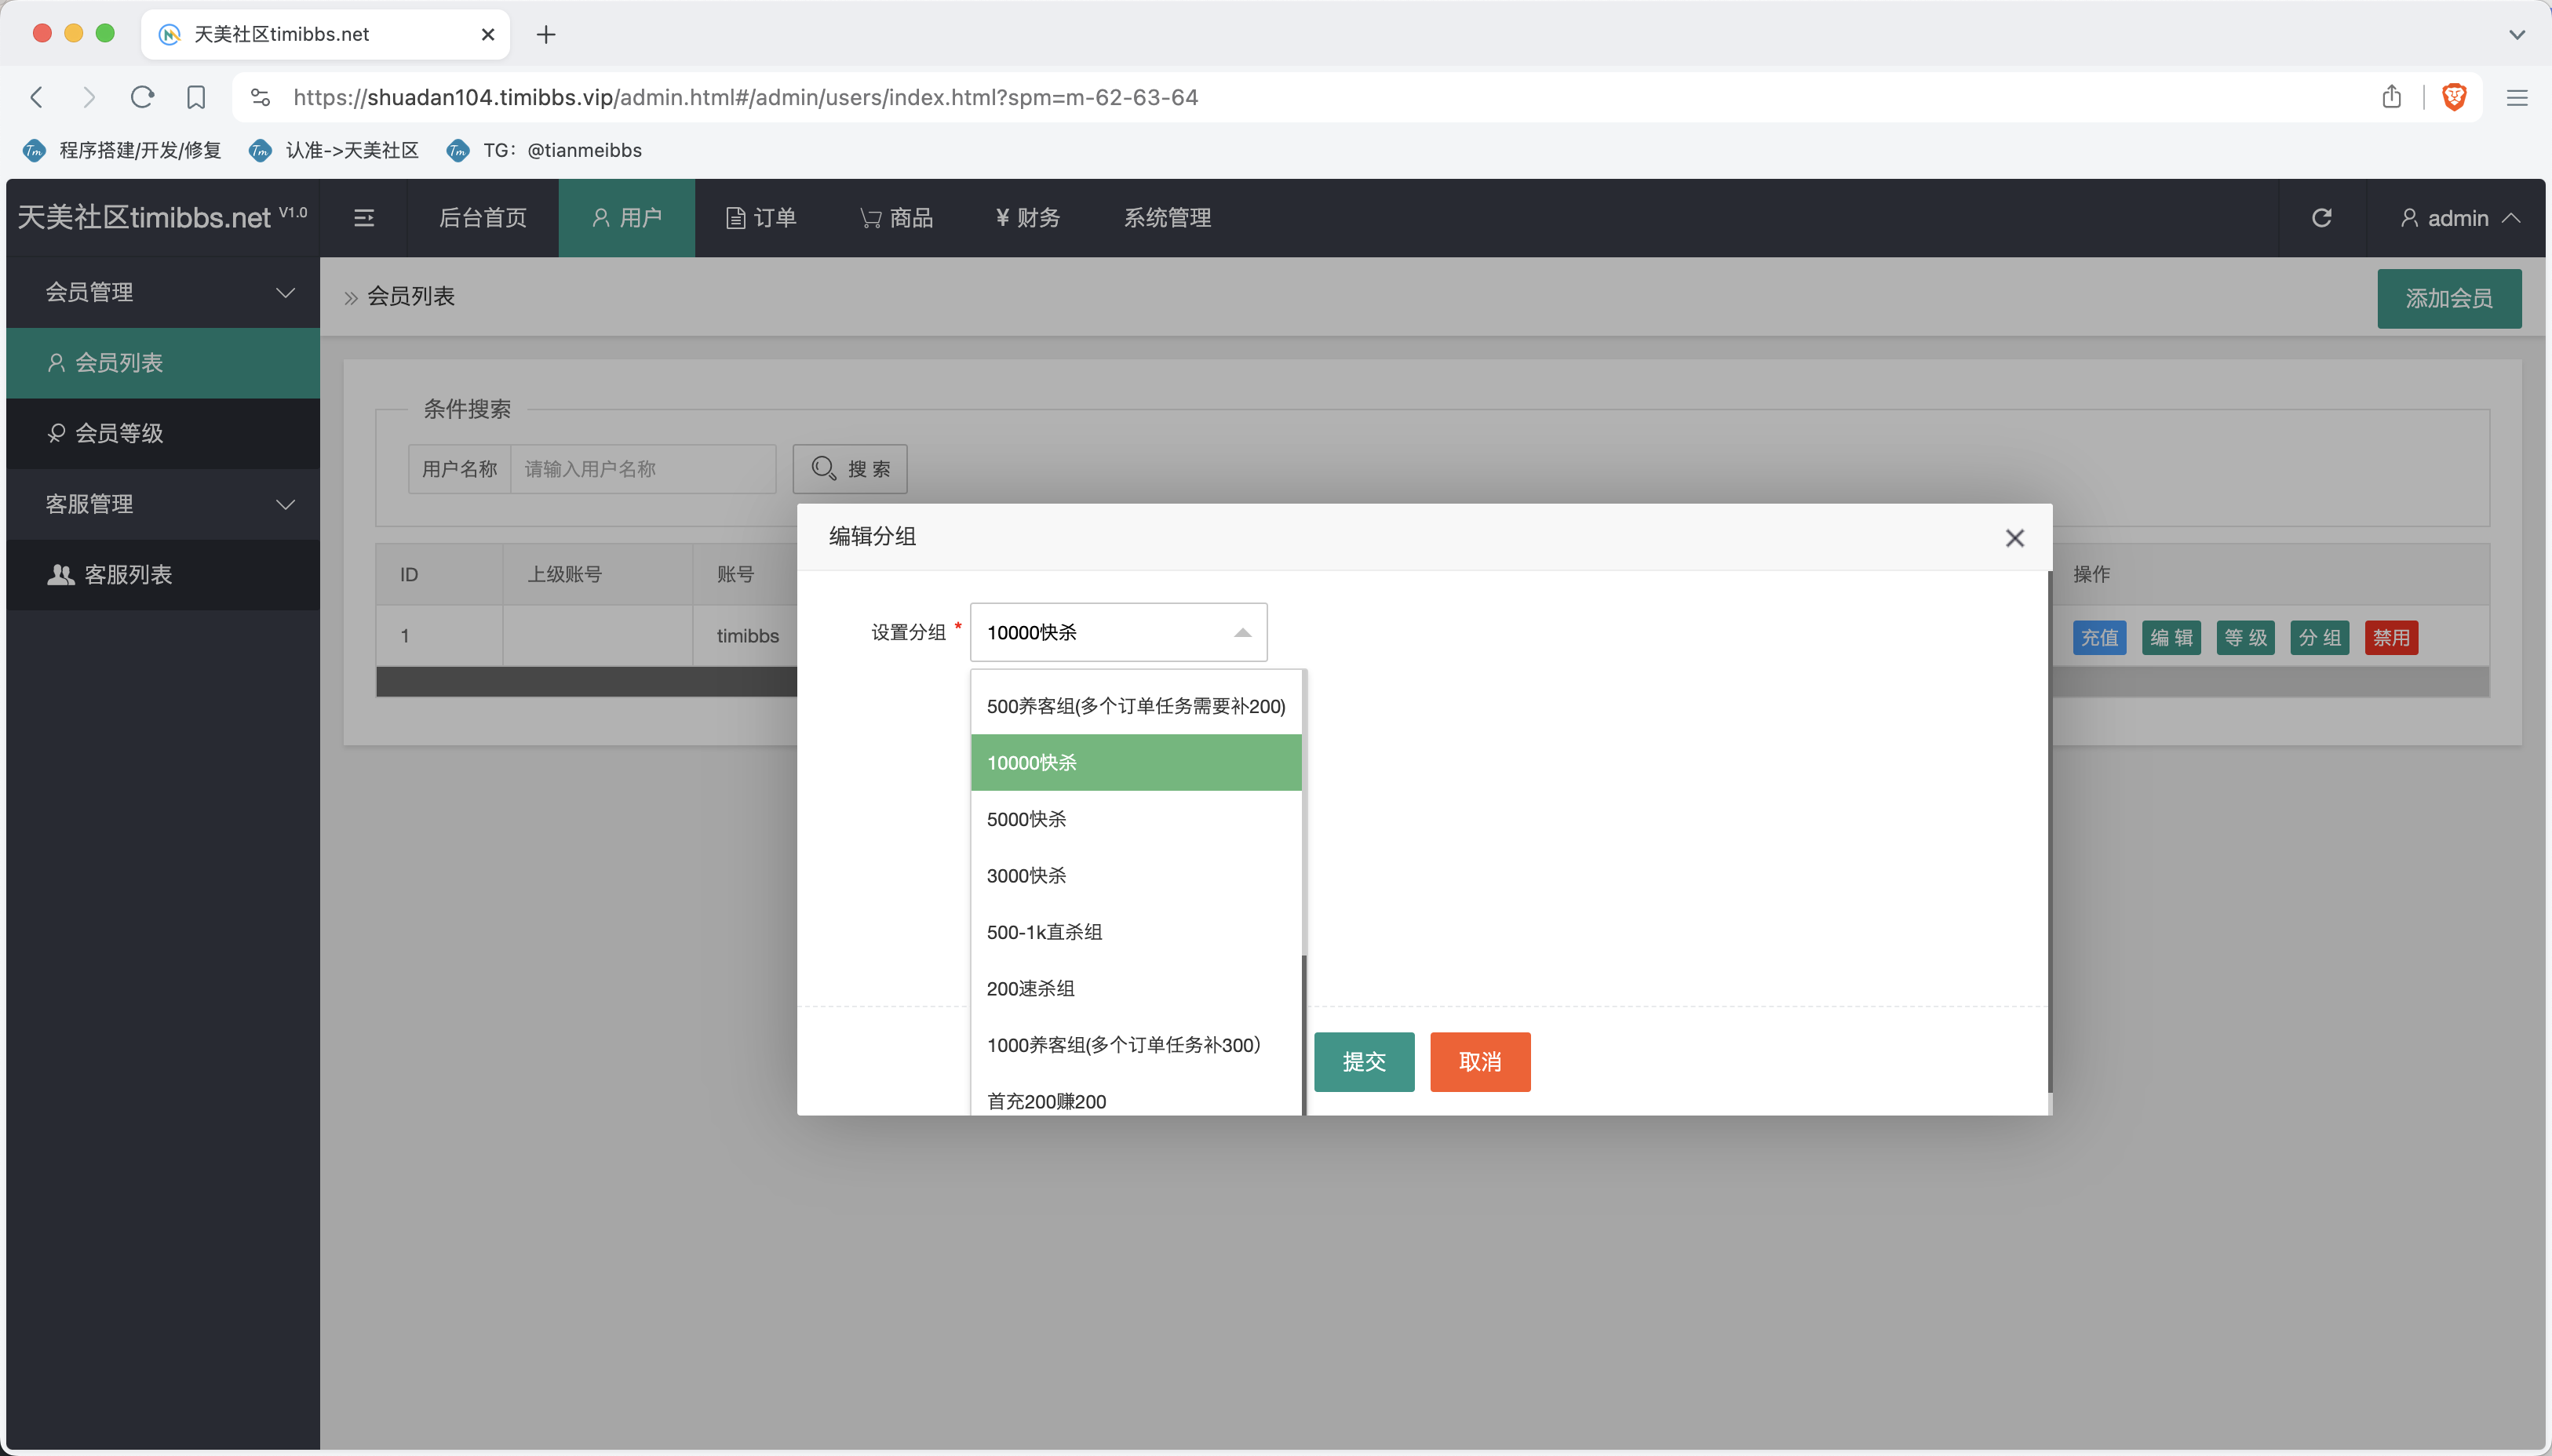Choose the 200速杀组 option

1030,988
